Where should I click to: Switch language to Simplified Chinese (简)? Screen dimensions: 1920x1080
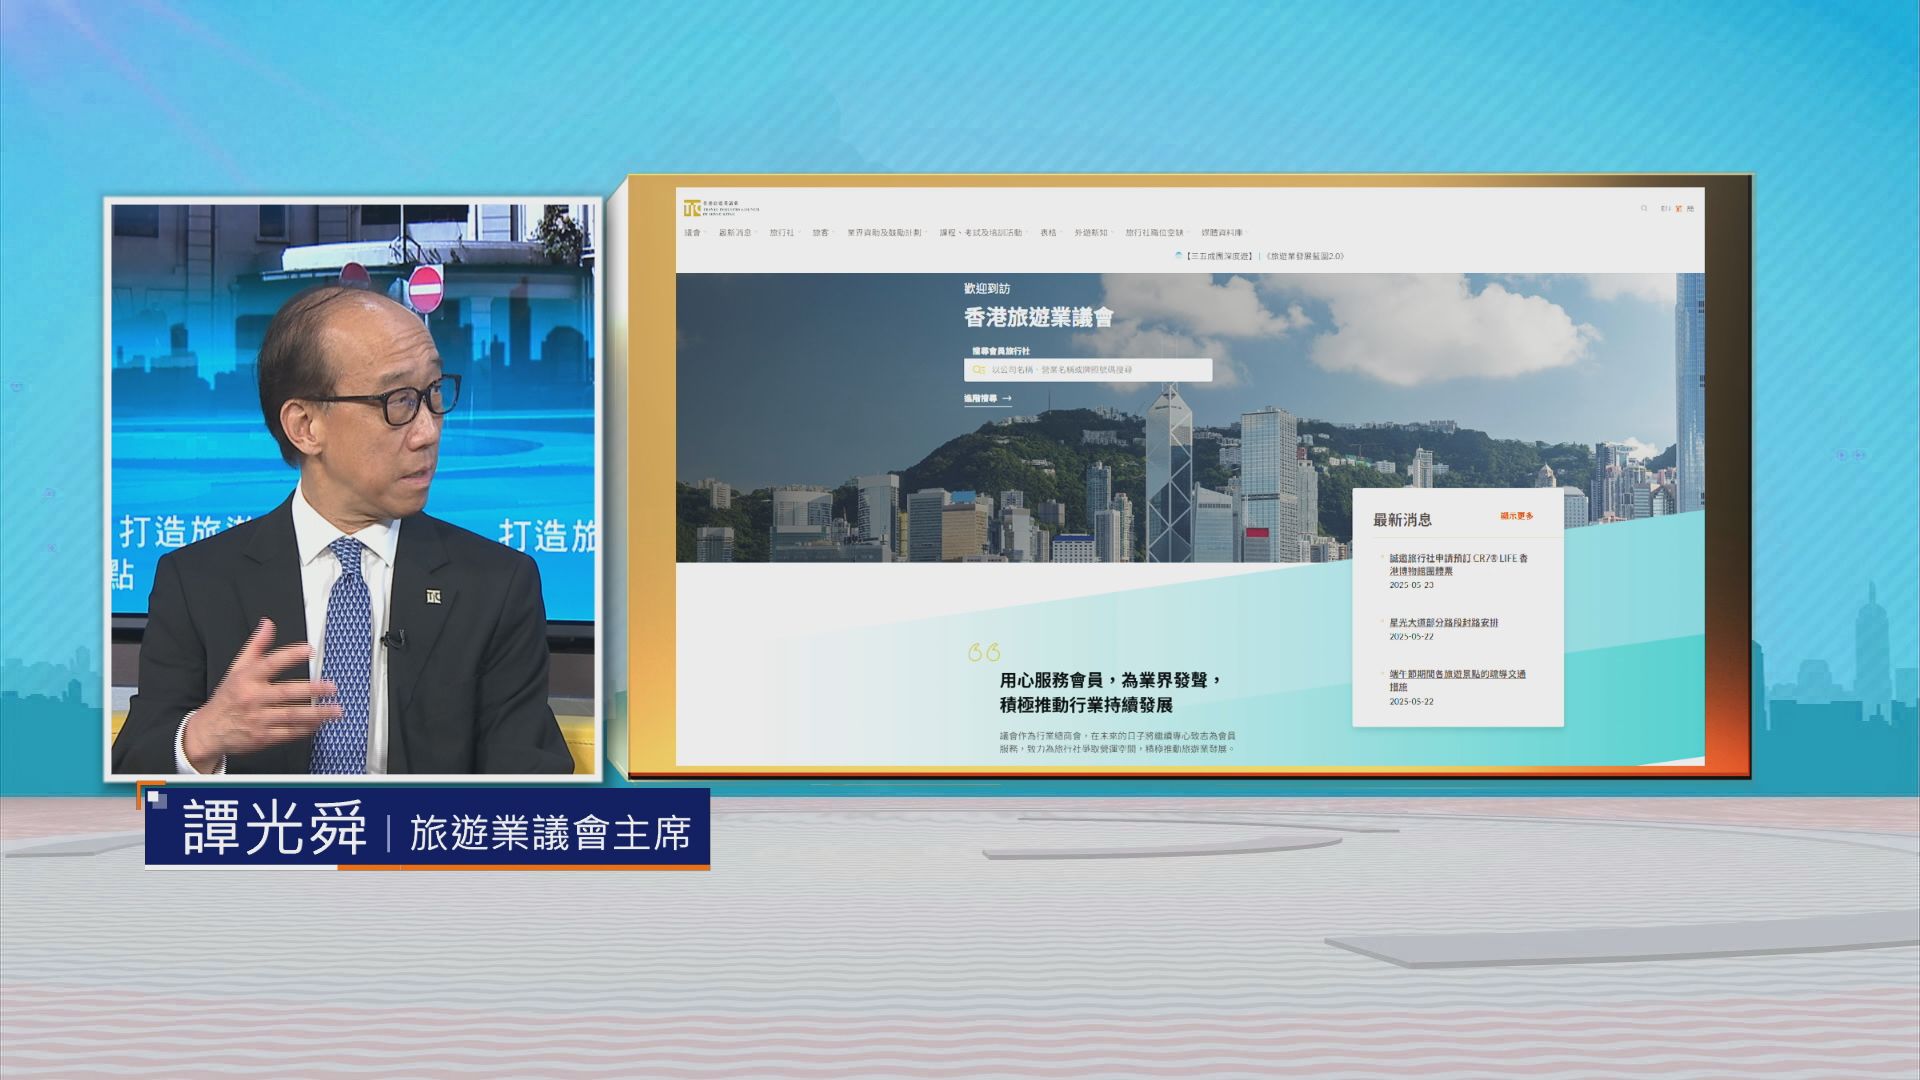pyautogui.click(x=1691, y=208)
